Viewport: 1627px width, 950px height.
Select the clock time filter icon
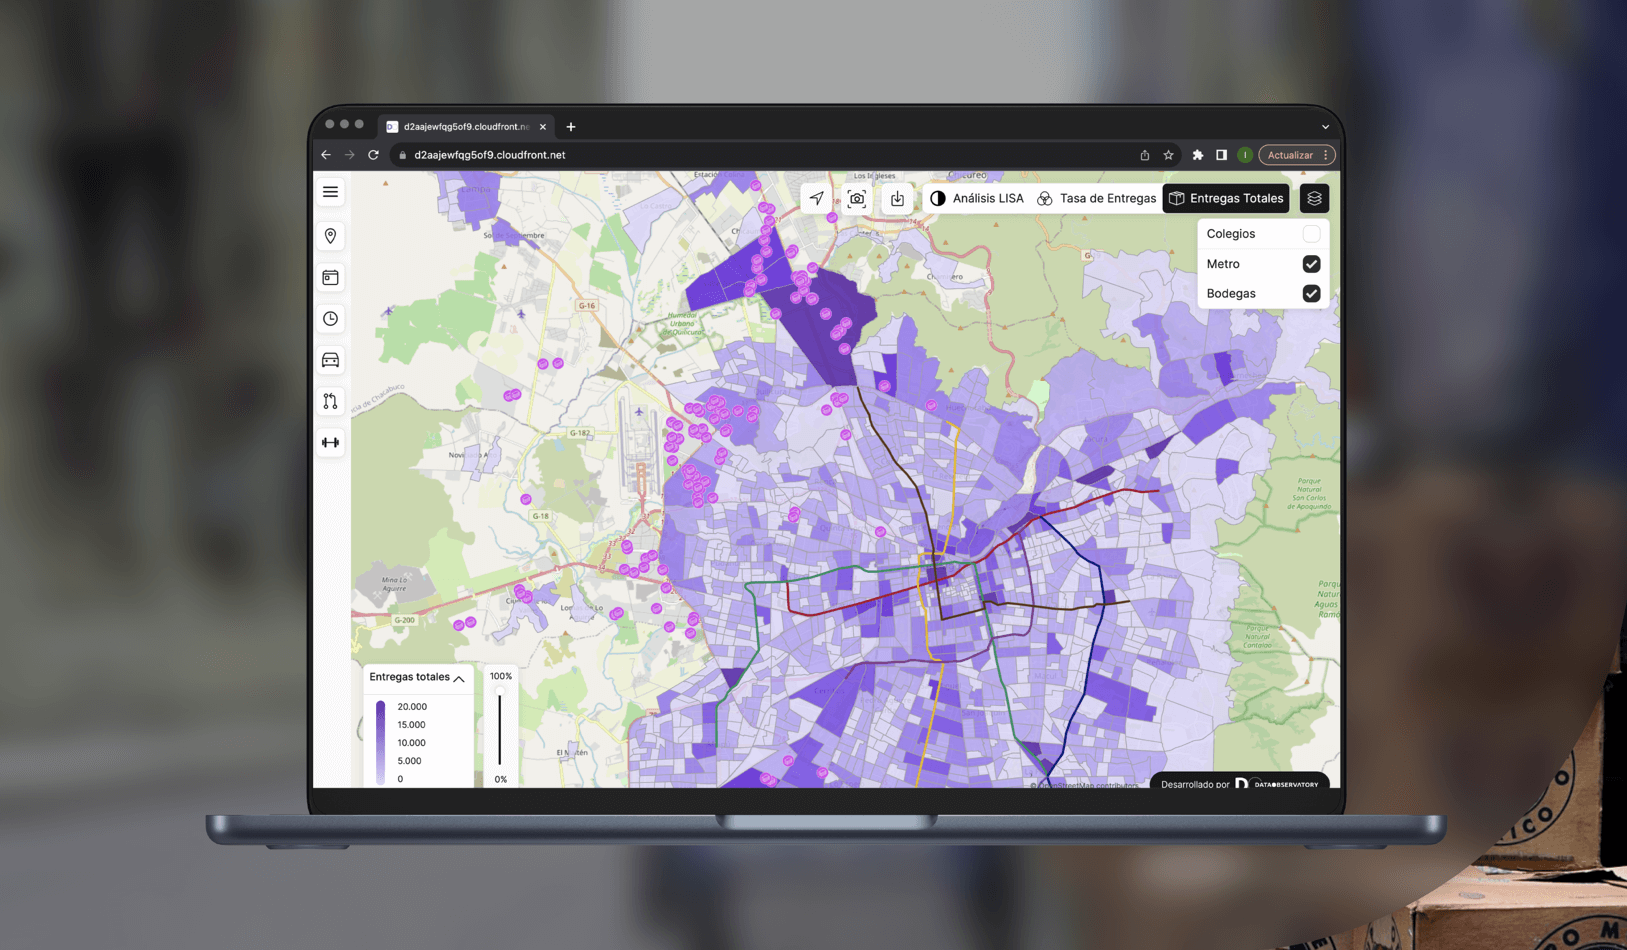(330, 319)
